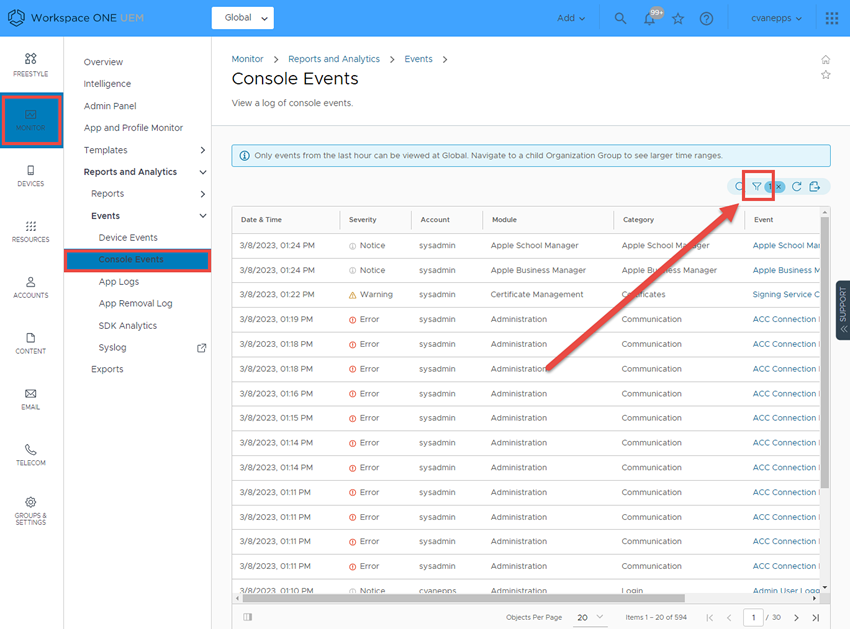Open the cvanepps user menu
This screenshot has width=850, height=629.
point(776,18)
